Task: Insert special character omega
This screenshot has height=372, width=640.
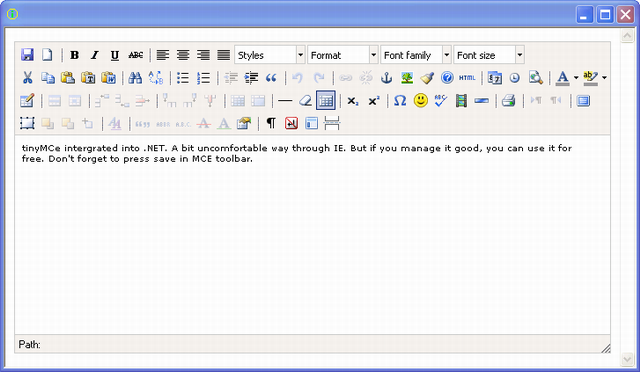Action: (400, 100)
